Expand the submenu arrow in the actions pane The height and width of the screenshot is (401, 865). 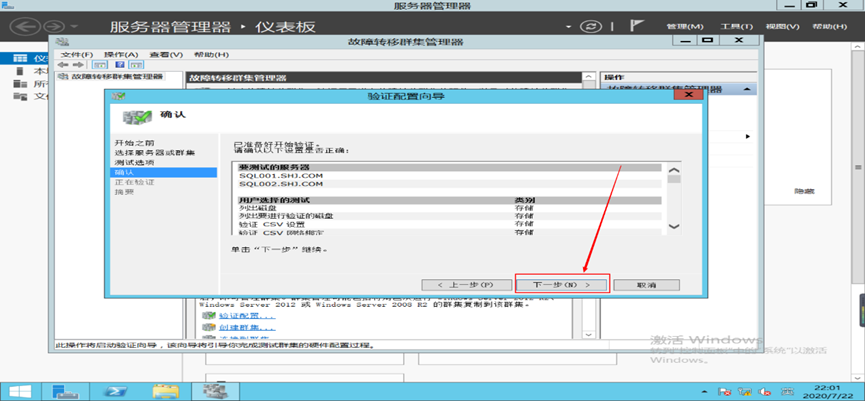[x=748, y=136]
